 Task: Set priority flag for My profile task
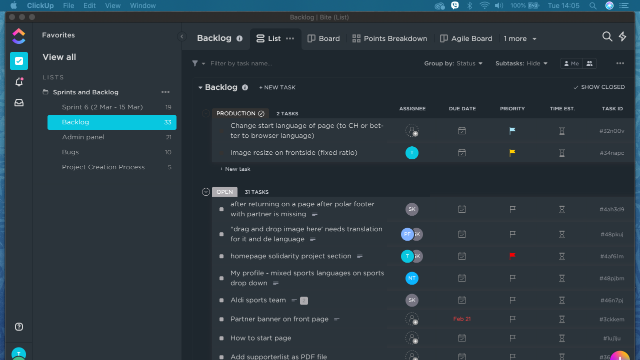click(512, 278)
